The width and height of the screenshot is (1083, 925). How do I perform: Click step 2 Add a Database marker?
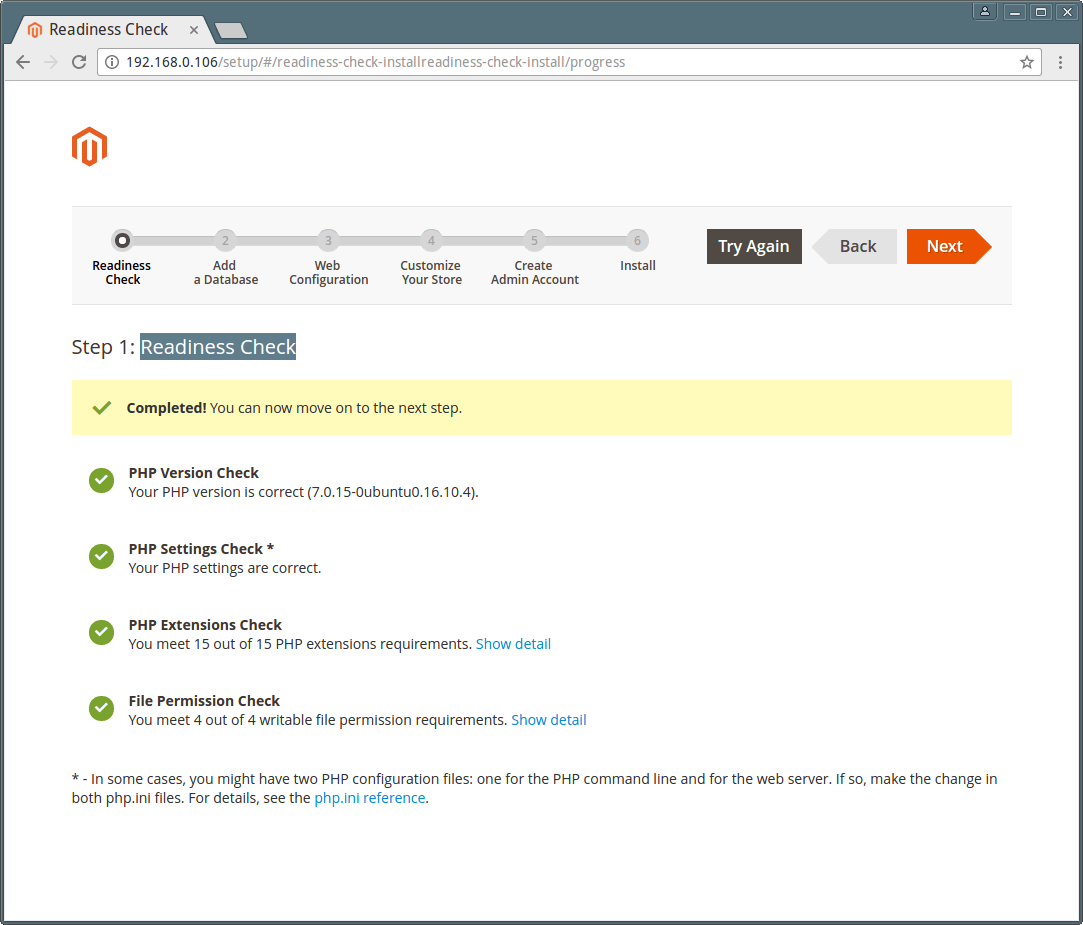point(225,240)
